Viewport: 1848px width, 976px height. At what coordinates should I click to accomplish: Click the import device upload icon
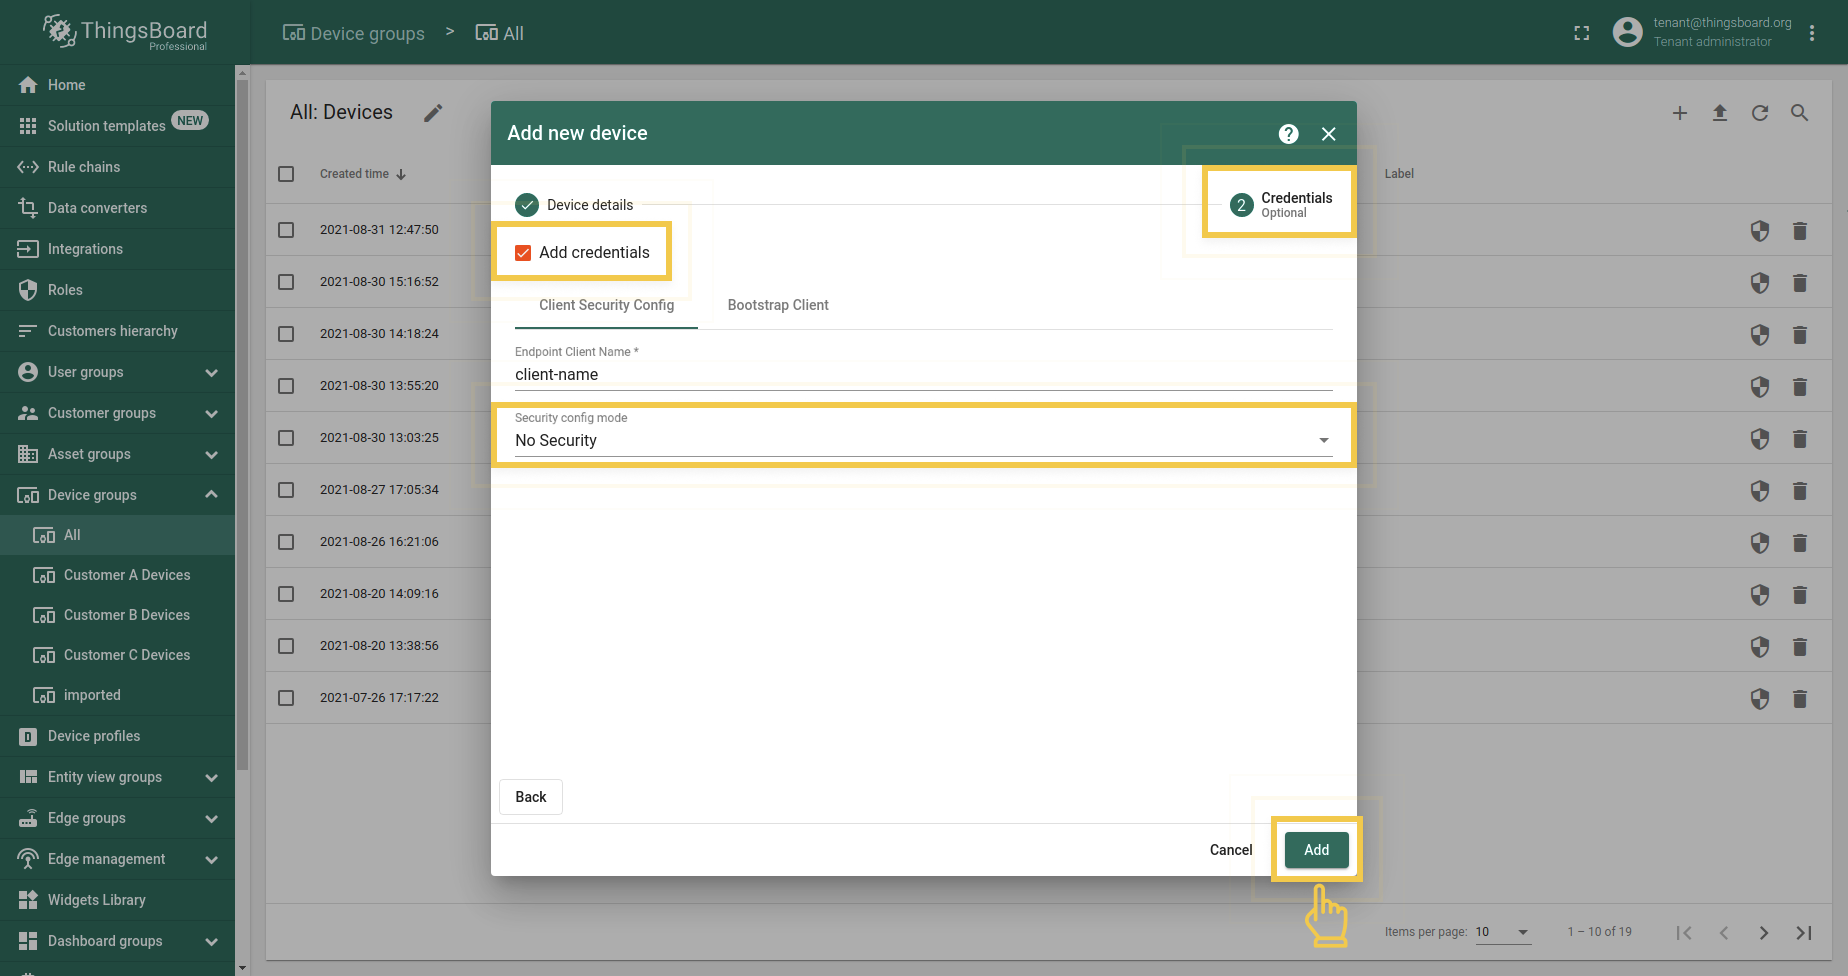(1720, 113)
